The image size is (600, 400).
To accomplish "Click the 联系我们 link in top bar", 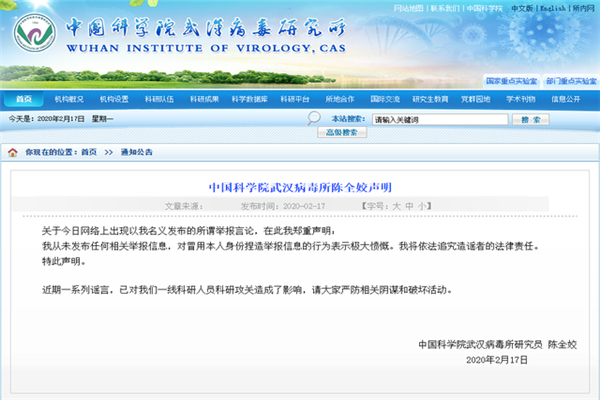I will pos(446,8).
